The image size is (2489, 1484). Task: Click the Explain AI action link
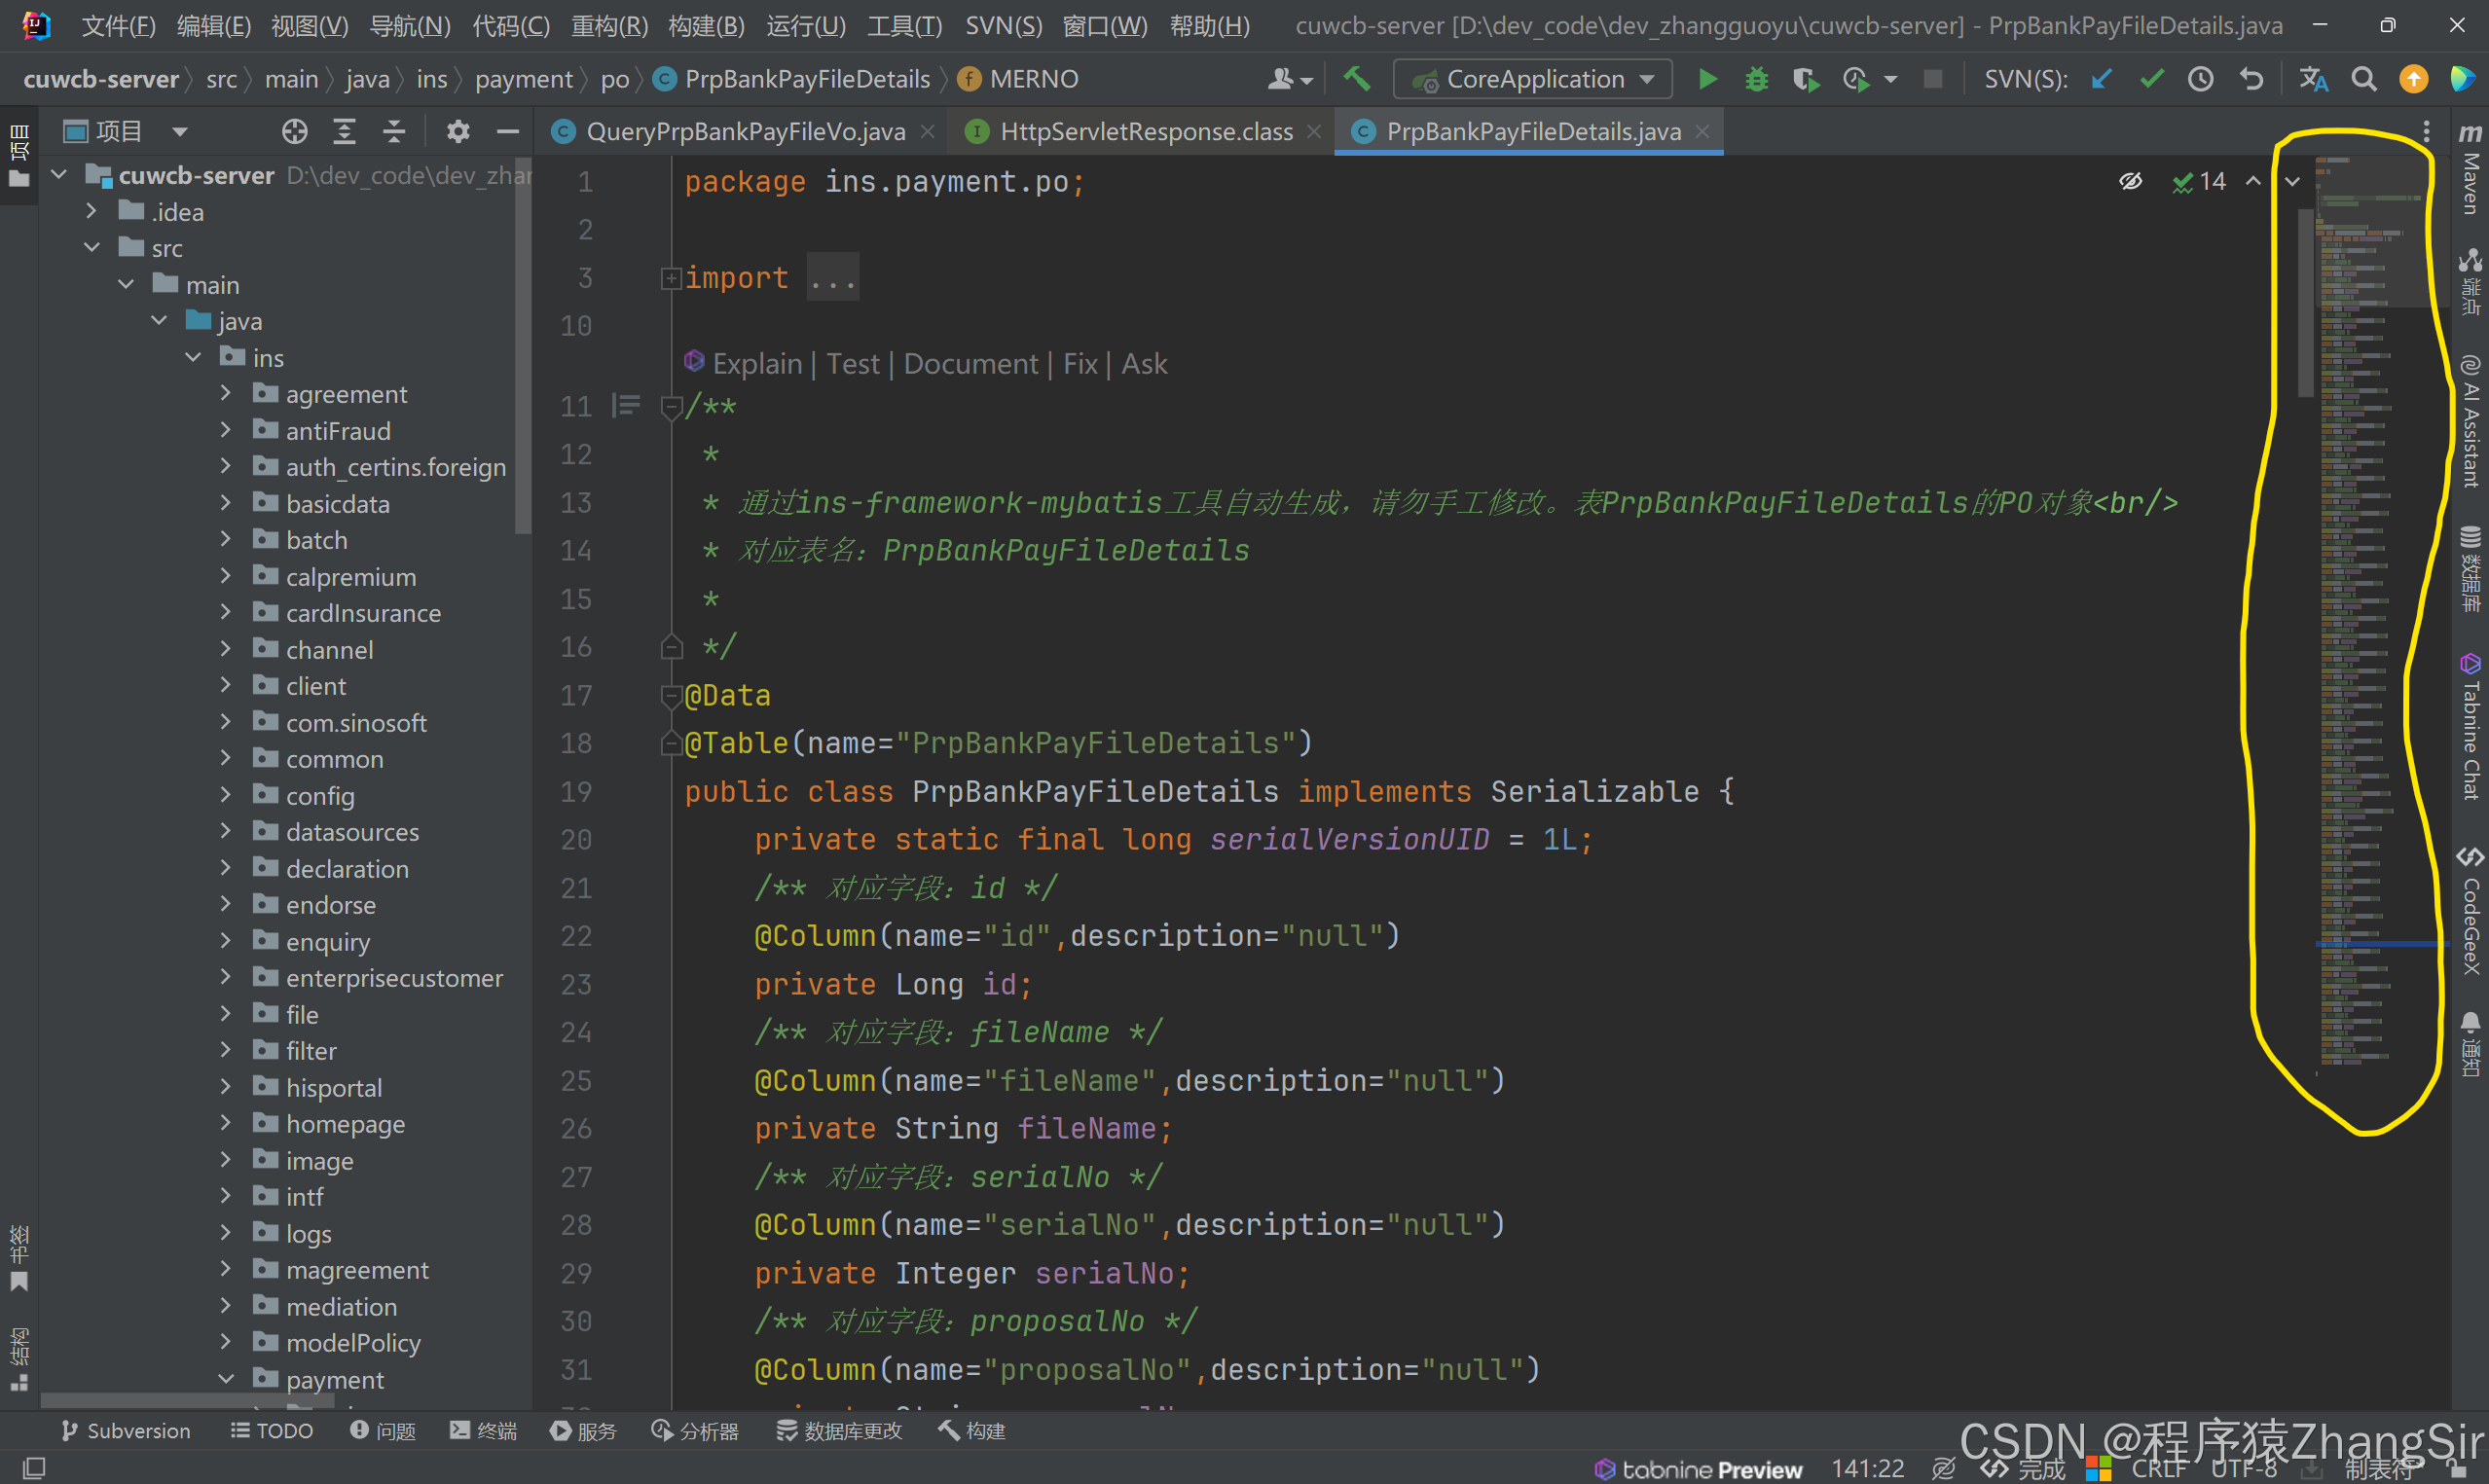757,364
